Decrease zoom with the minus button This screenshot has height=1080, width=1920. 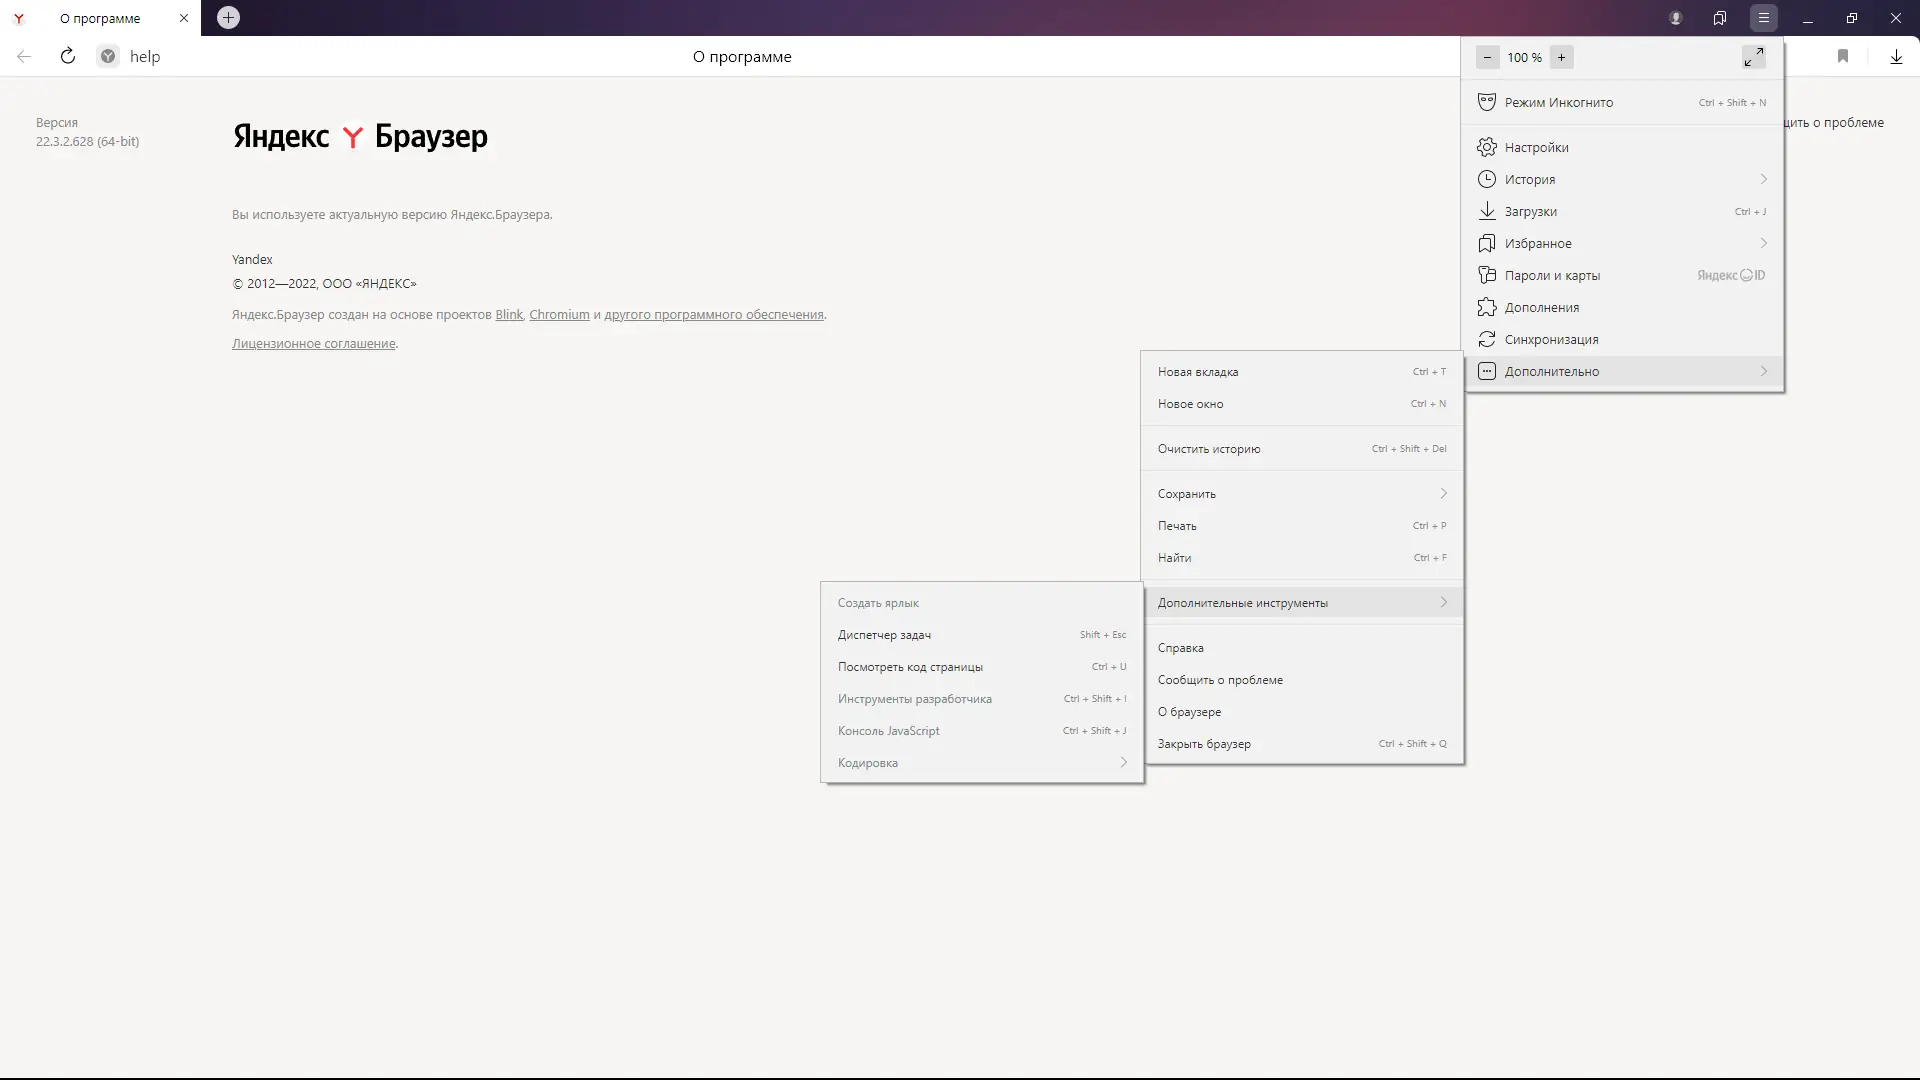tap(1487, 57)
